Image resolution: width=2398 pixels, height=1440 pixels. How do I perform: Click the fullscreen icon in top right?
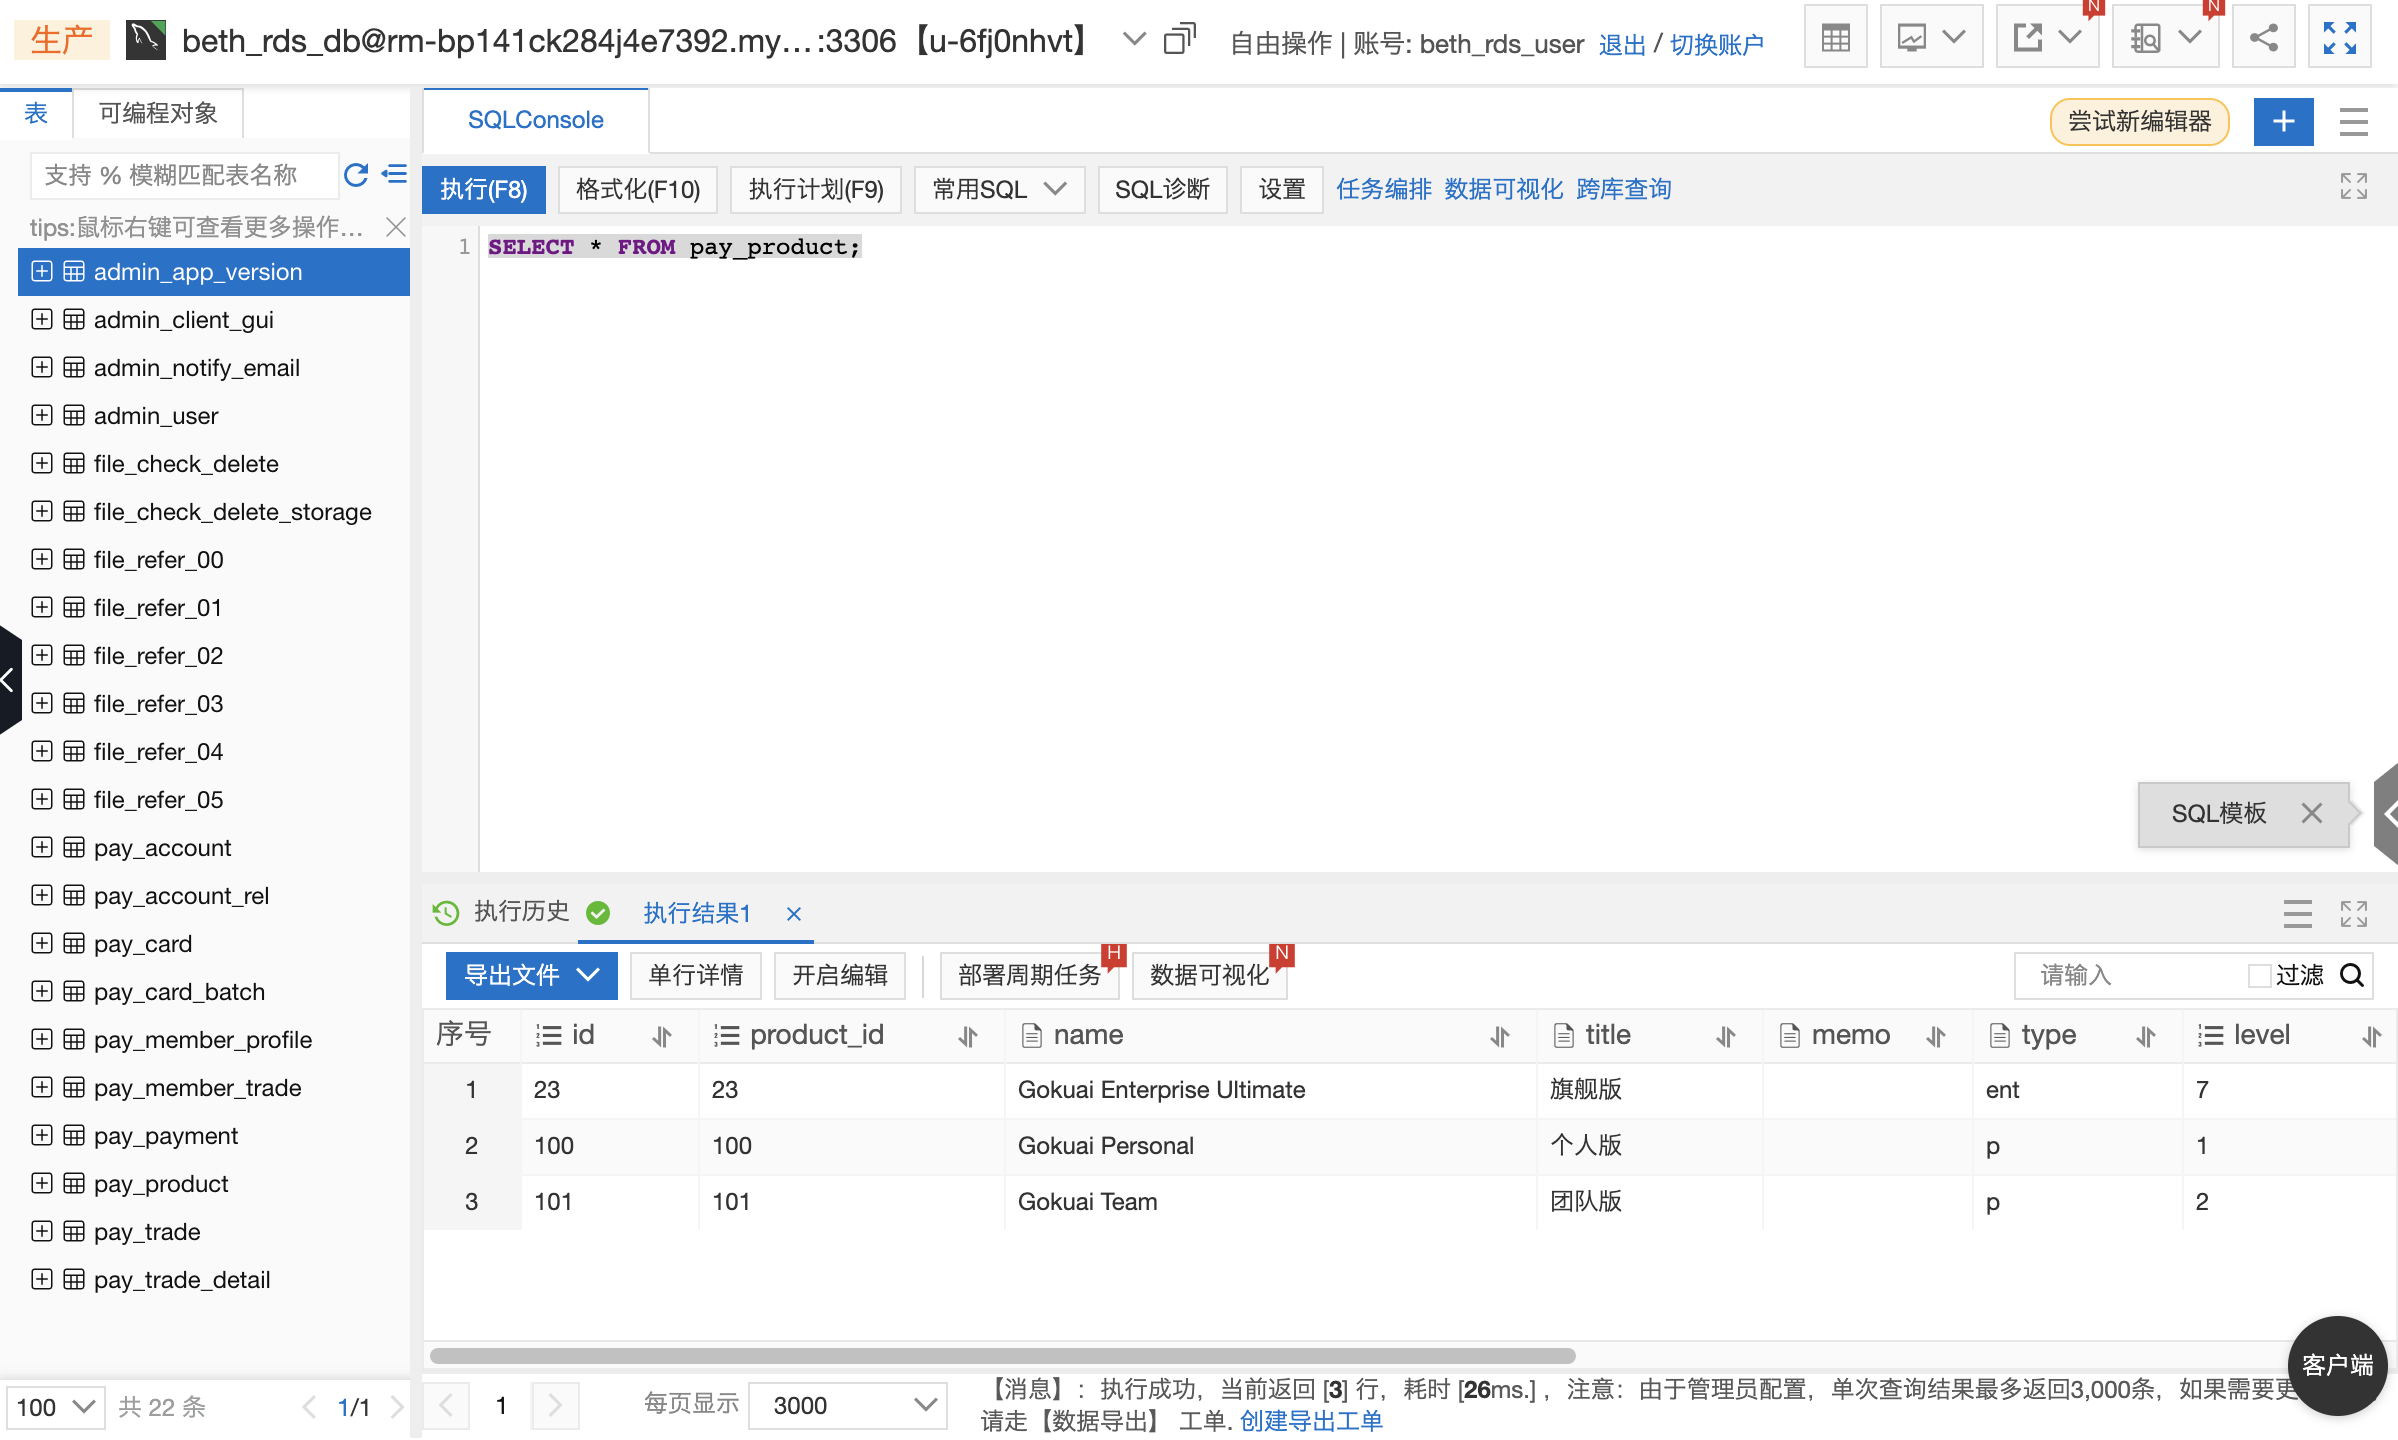click(2339, 38)
